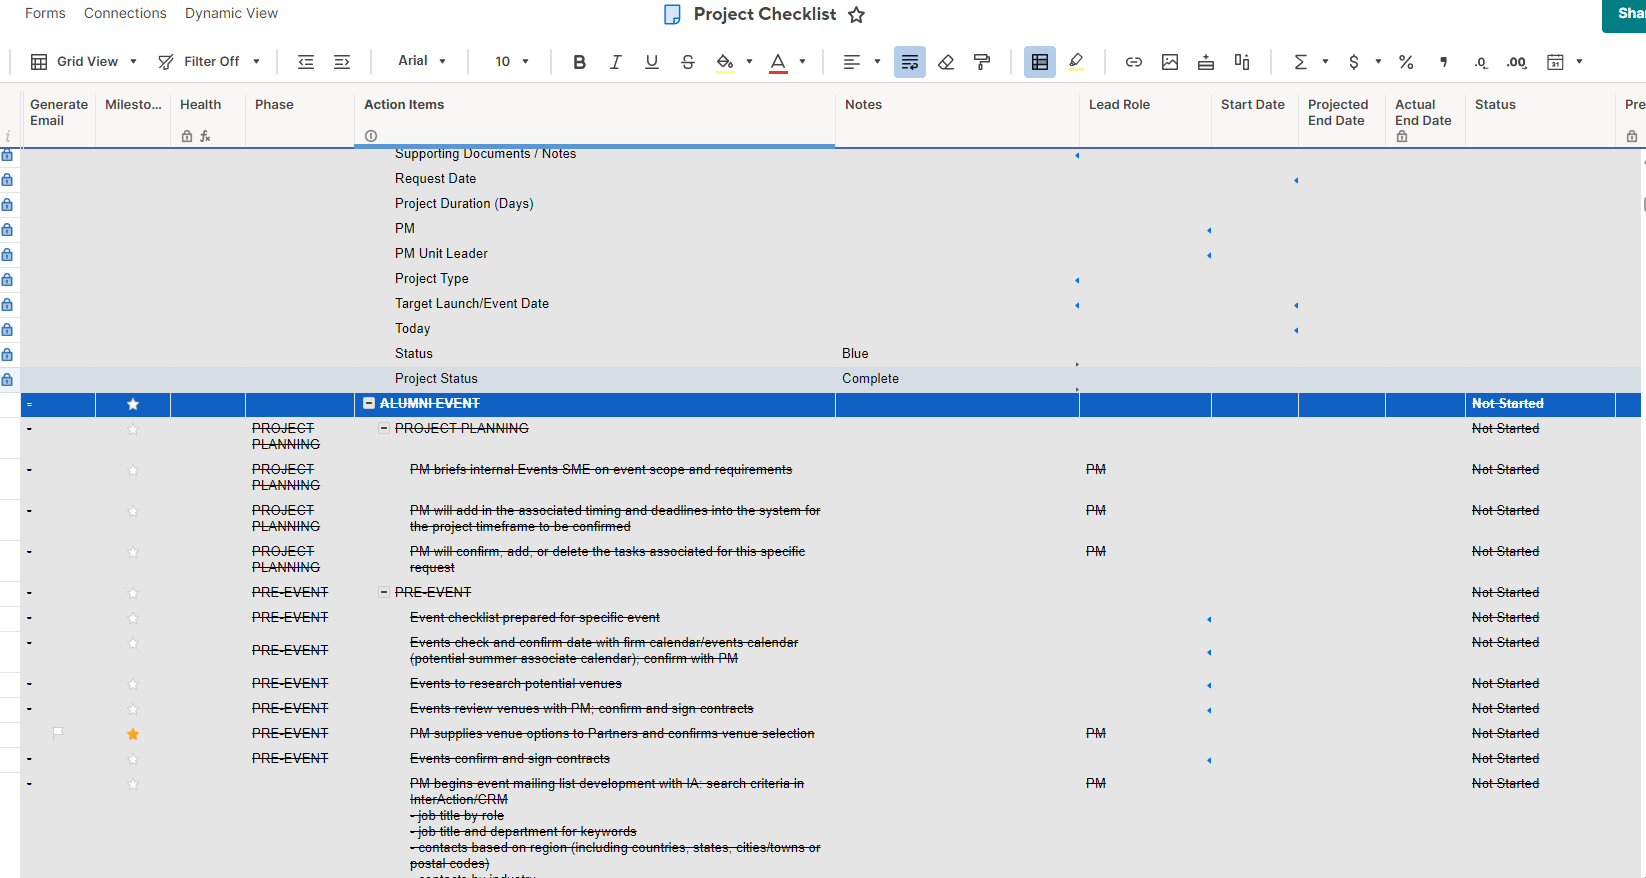The image size is (1646, 878).
Task: Open the Forms menu
Action: tap(45, 13)
